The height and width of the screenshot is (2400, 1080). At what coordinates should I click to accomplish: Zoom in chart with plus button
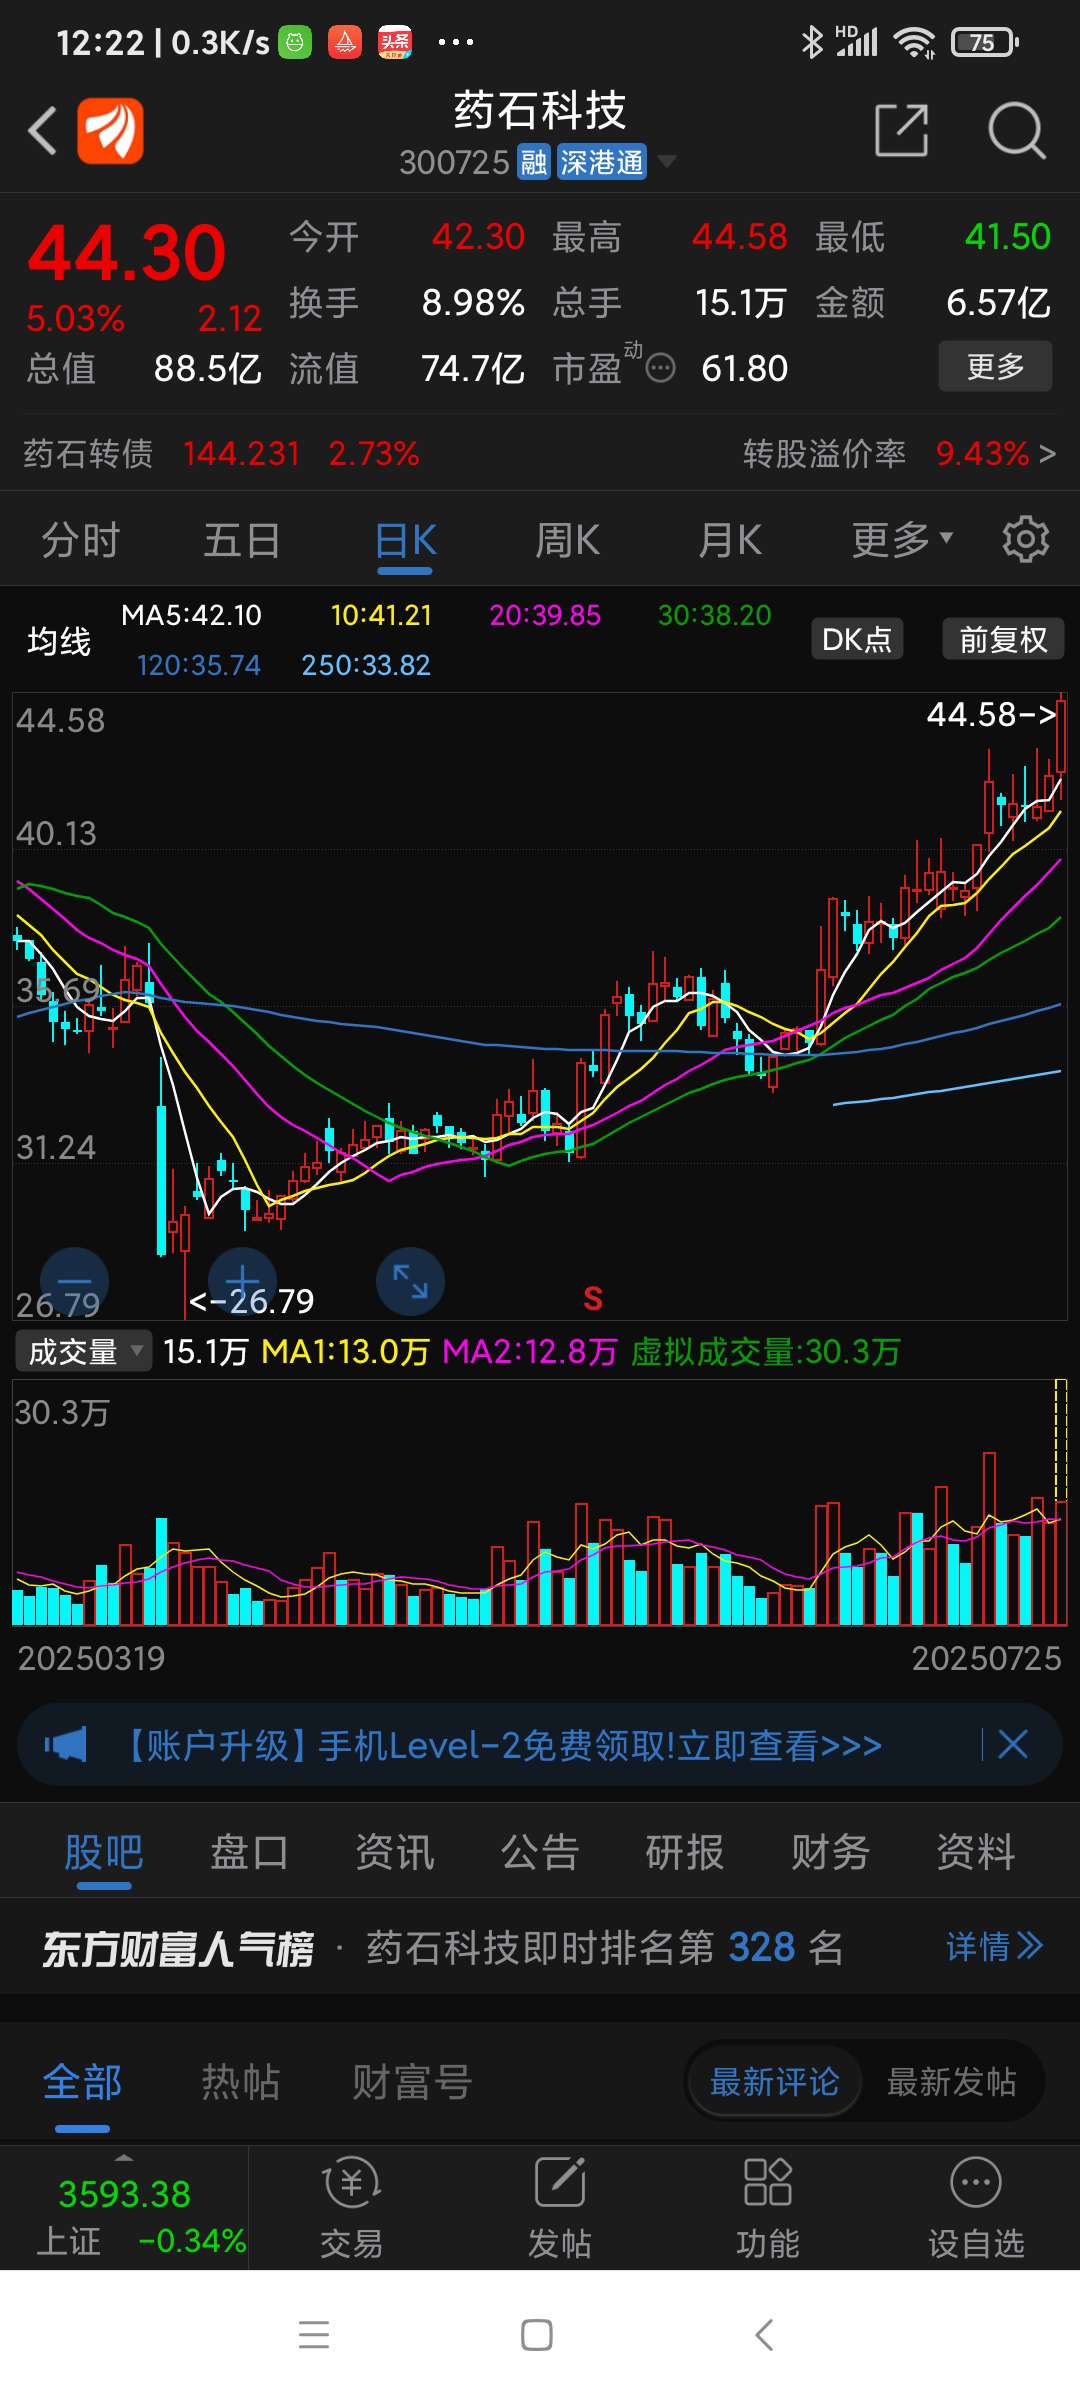click(242, 1281)
